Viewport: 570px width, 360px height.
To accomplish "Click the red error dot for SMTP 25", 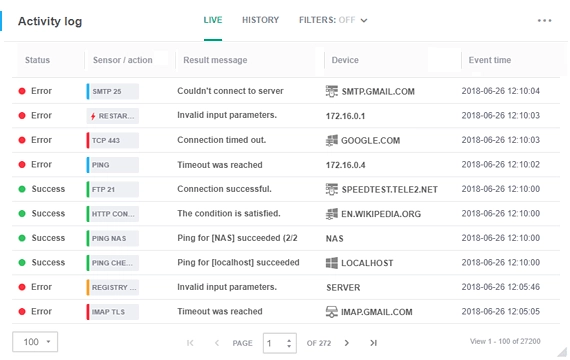I will click(x=22, y=91).
